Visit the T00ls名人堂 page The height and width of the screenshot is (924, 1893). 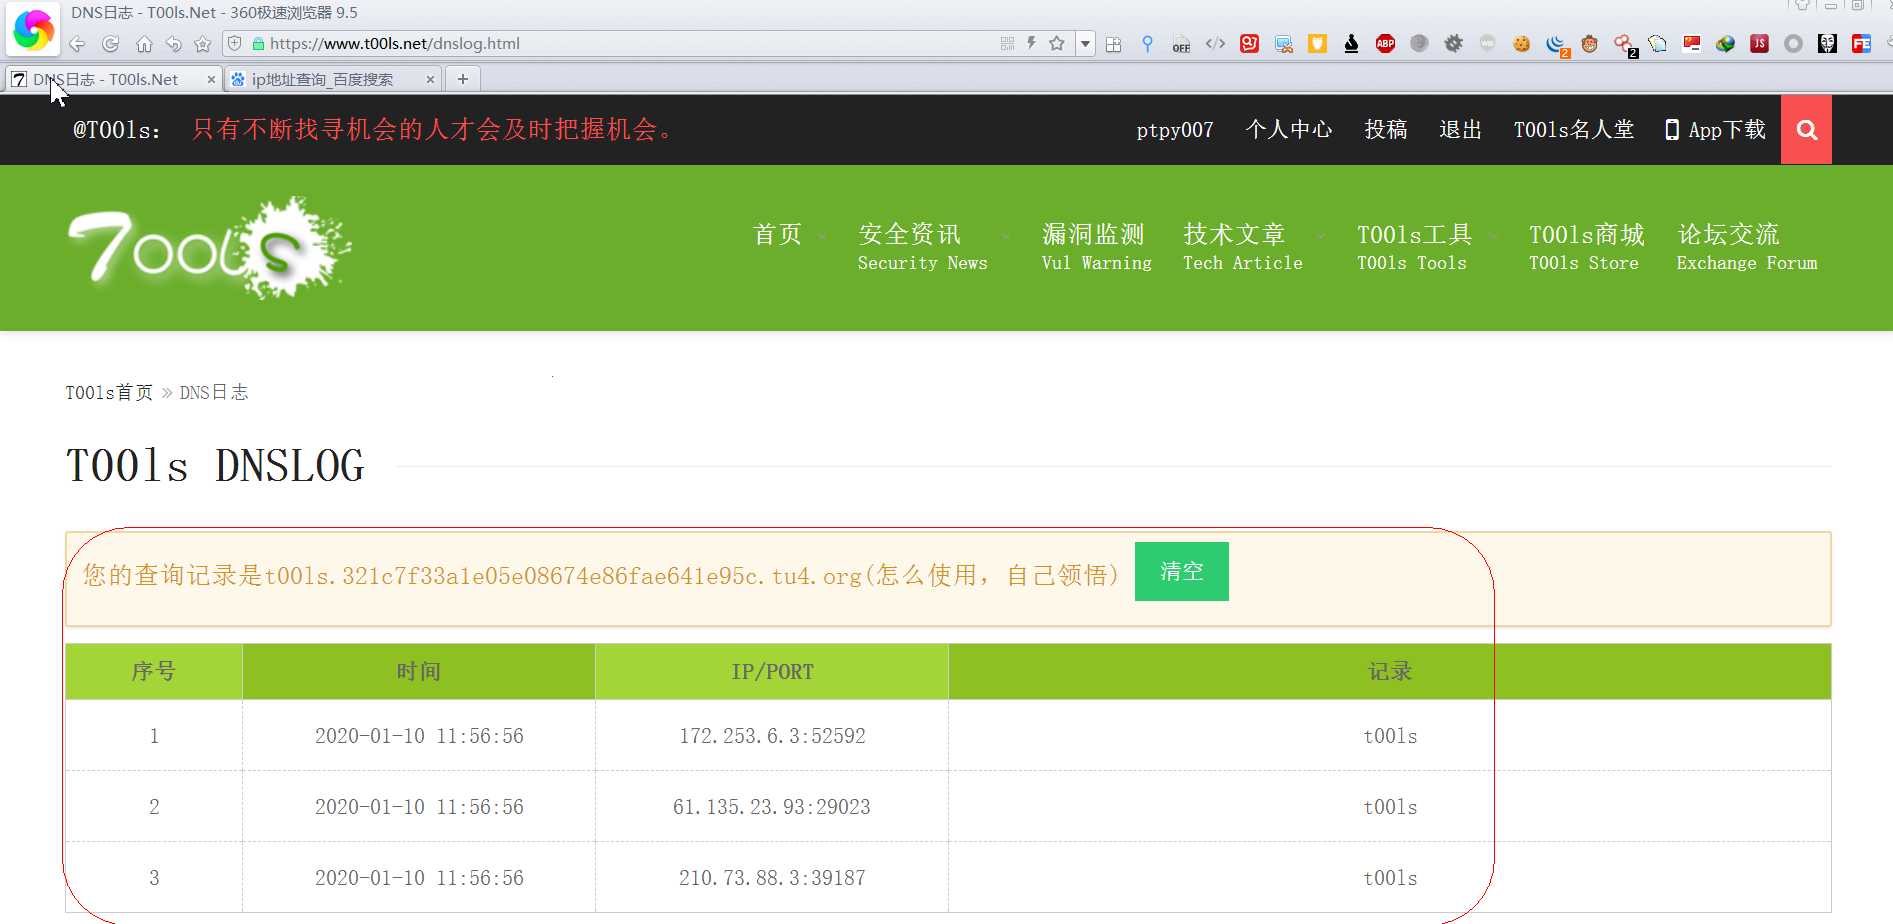click(x=1574, y=130)
